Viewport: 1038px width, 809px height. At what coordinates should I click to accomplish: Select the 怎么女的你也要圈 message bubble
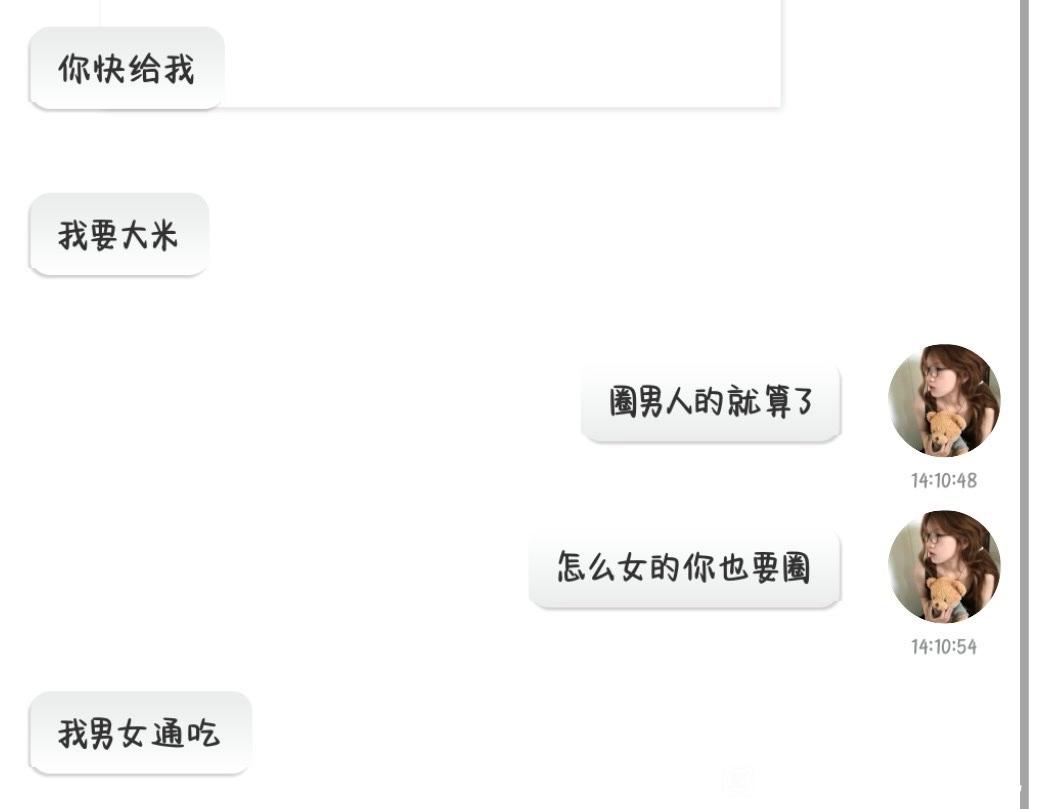click(x=684, y=569)
